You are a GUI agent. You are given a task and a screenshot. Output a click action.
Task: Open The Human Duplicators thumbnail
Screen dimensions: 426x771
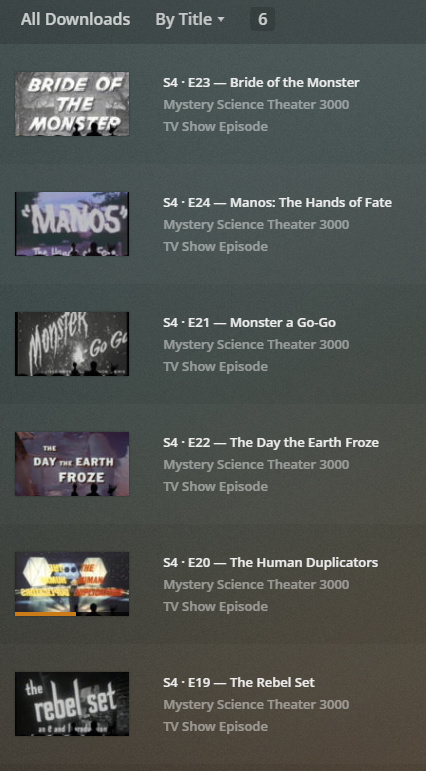(72, 584)
